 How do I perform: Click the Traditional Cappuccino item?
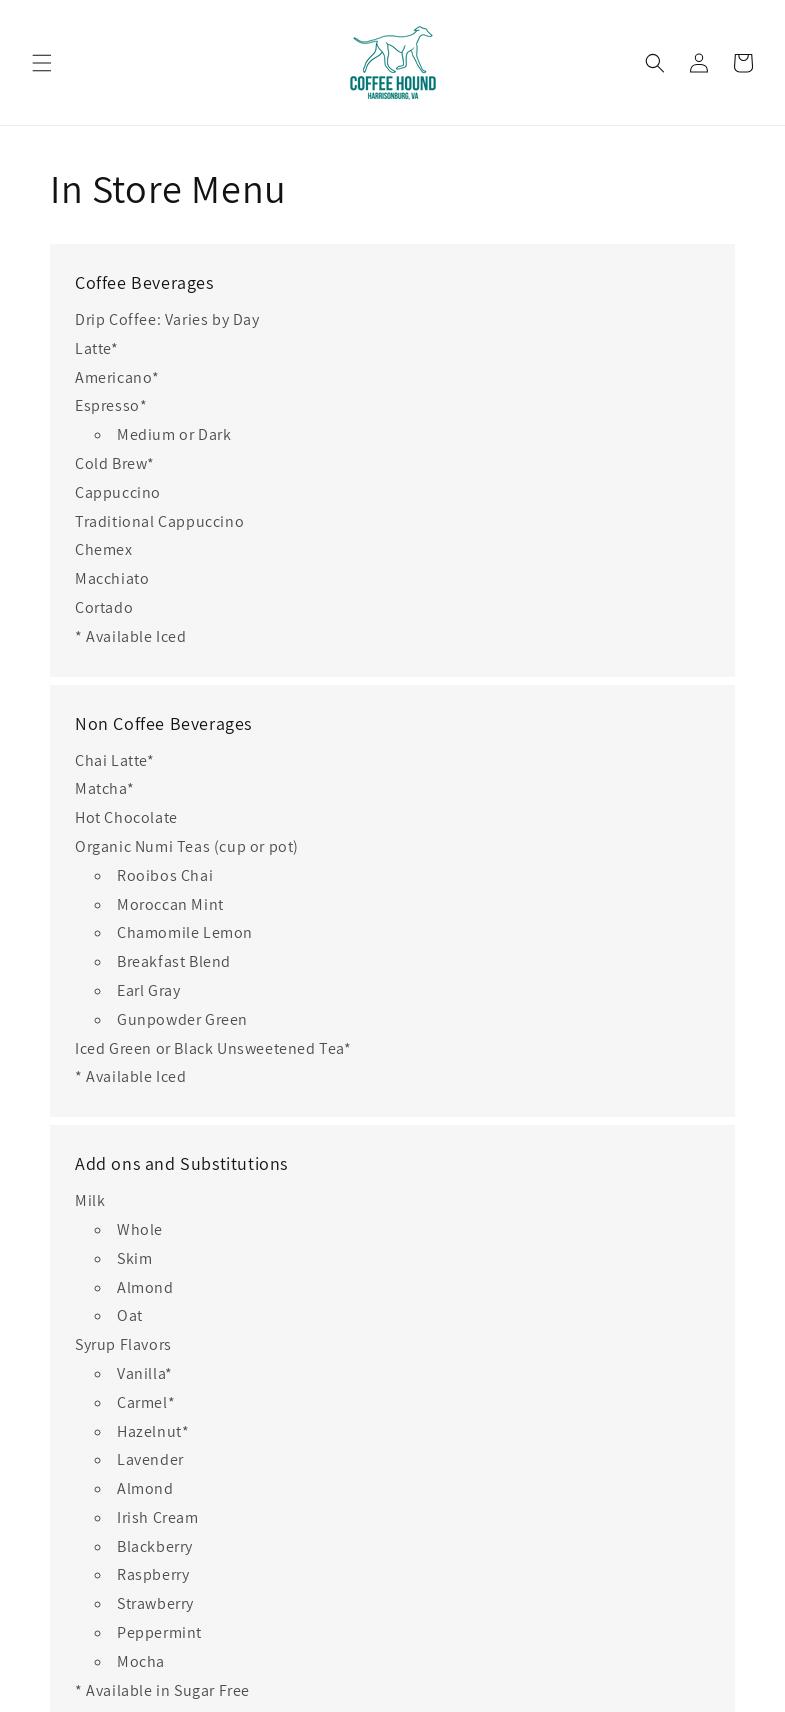tap(159, 522)
